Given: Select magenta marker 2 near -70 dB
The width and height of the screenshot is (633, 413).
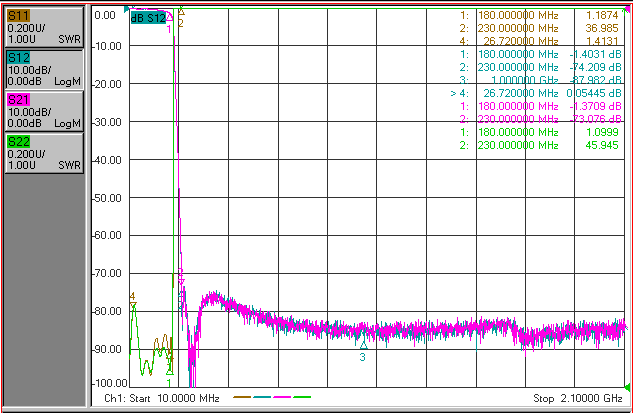Looking at the screenshot, I should pos(181,277).
